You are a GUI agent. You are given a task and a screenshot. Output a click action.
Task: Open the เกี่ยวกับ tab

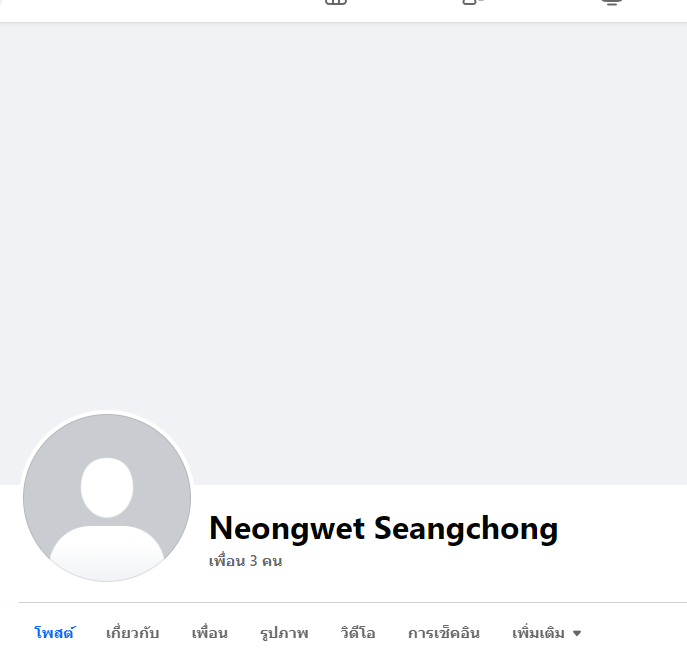132,633
